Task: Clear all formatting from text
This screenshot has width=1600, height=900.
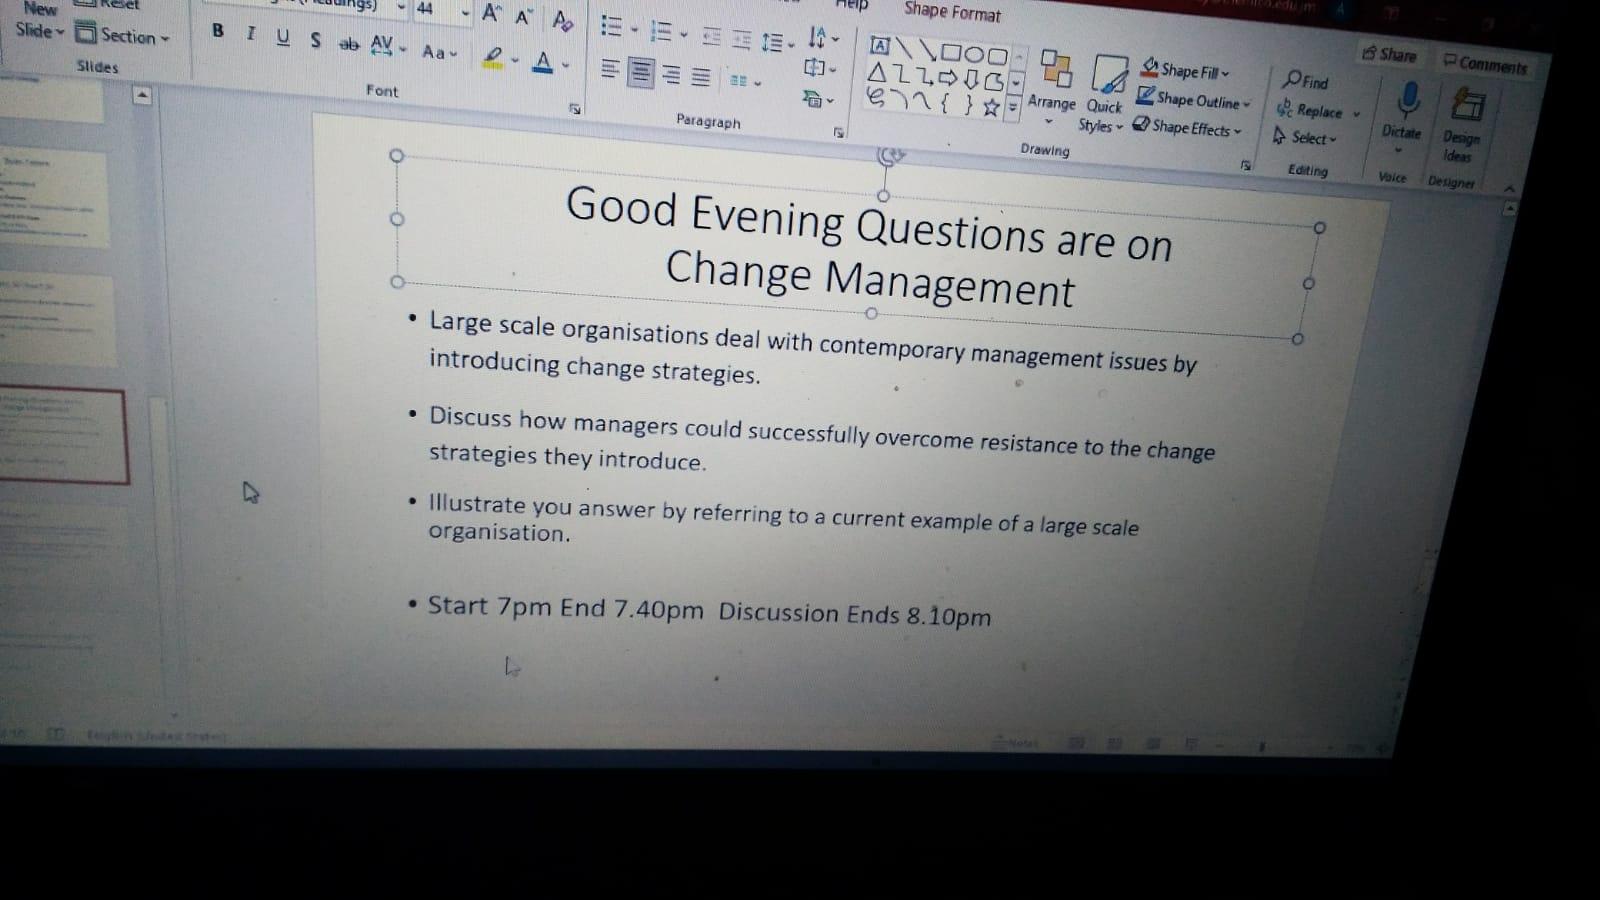Action: [563, 20]
